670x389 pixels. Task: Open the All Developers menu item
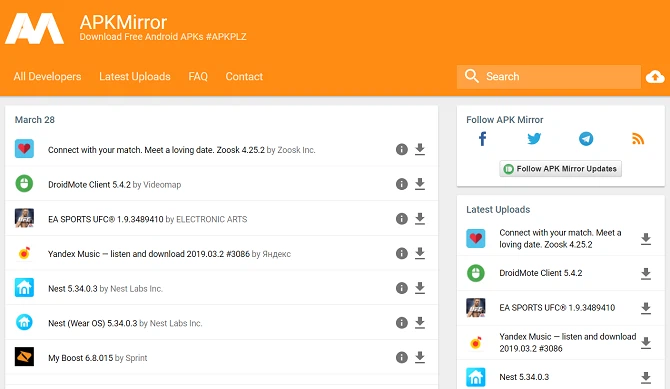47,77
